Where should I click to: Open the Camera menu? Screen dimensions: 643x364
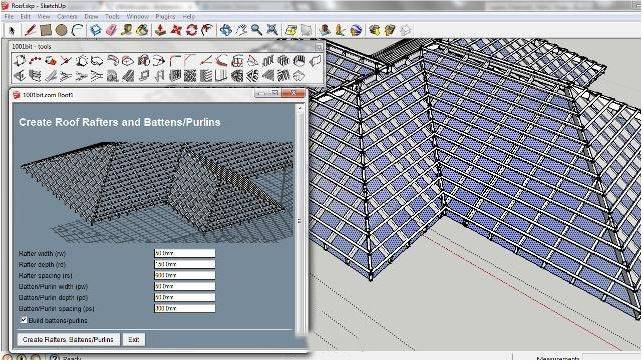[x=67, y=17]
